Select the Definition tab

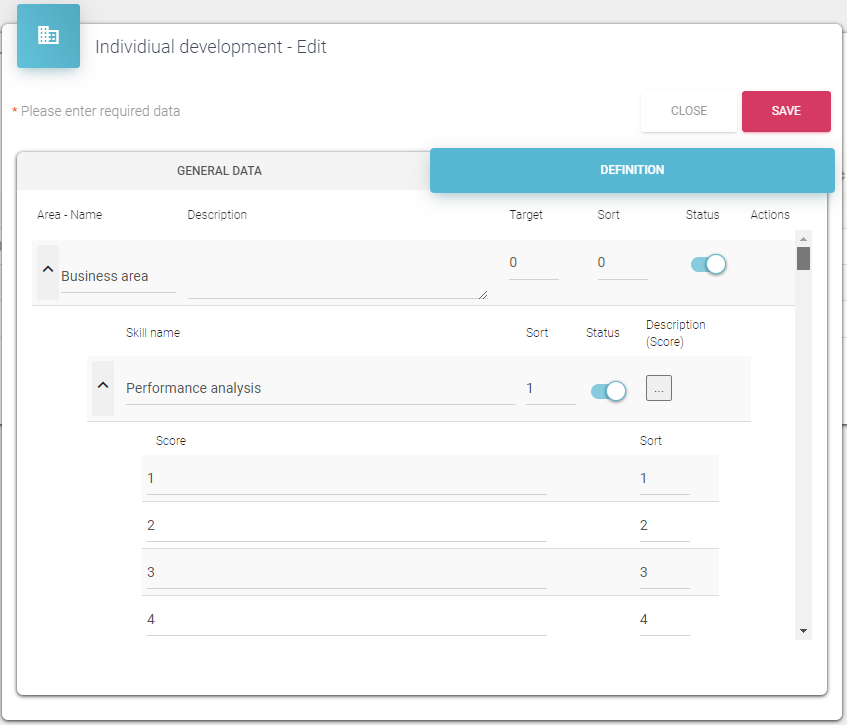pos(631,170)
